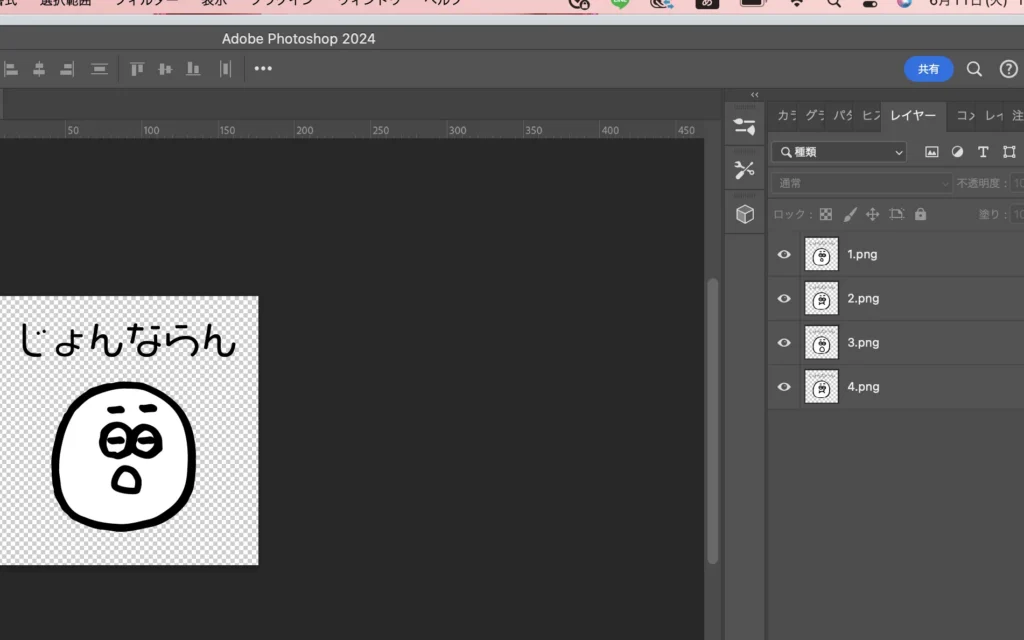Click the align horizontal centers icon
This screenshot has height=640, width=1024.
[39, 69]
